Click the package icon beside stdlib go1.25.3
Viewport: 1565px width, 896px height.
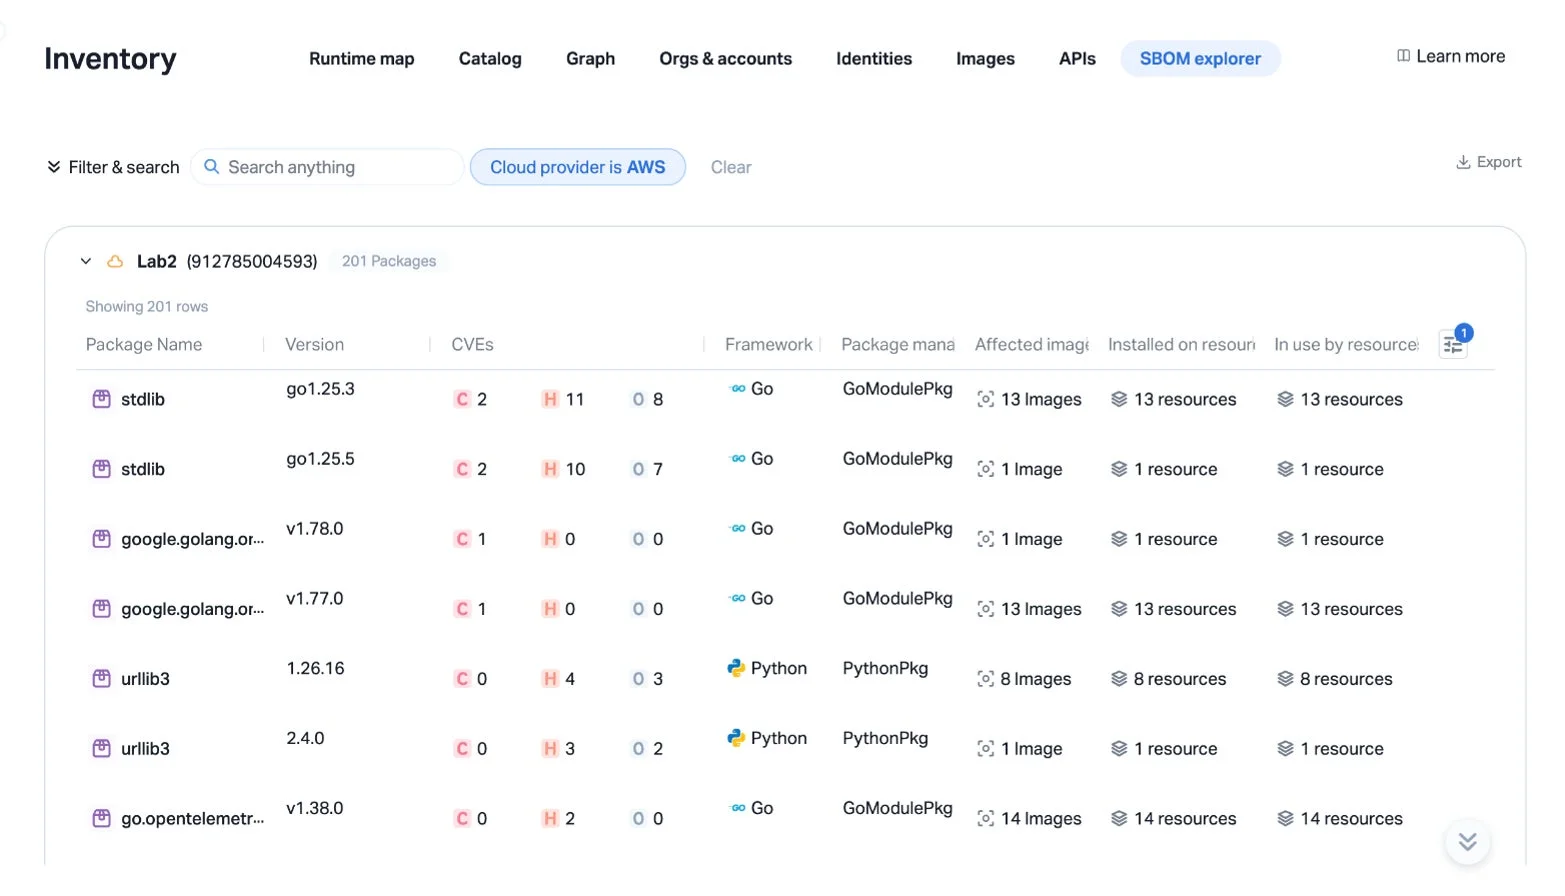point(101,399)
